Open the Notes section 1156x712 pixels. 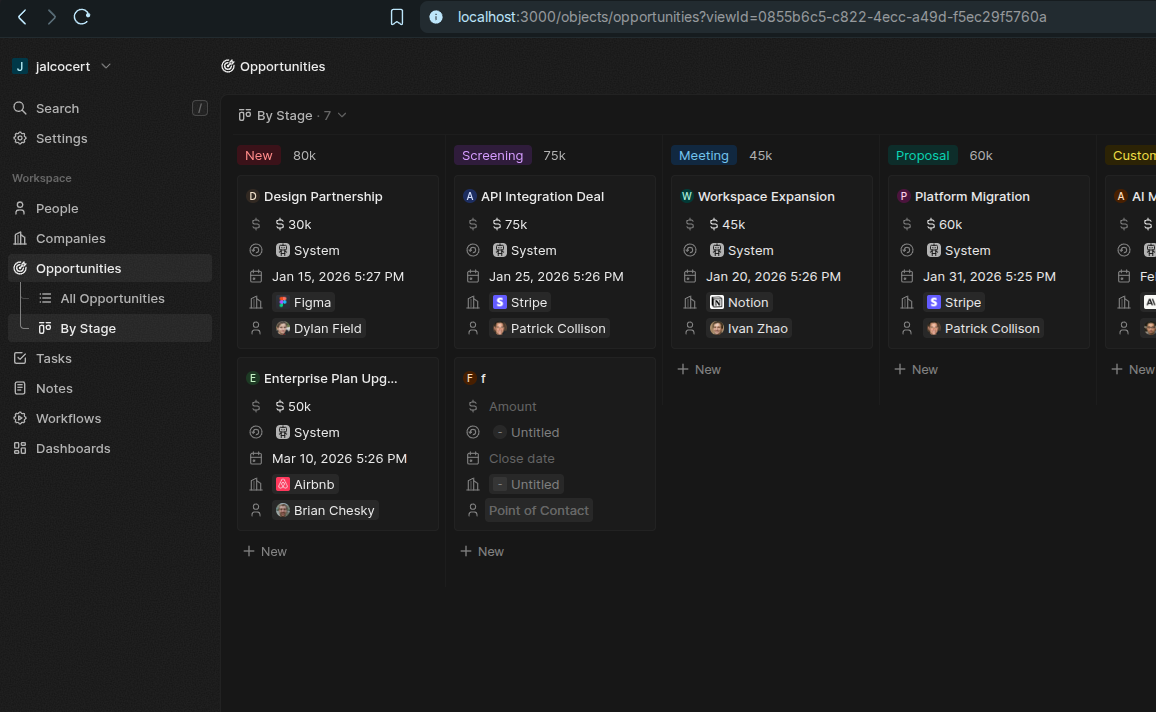click(54, 388)
